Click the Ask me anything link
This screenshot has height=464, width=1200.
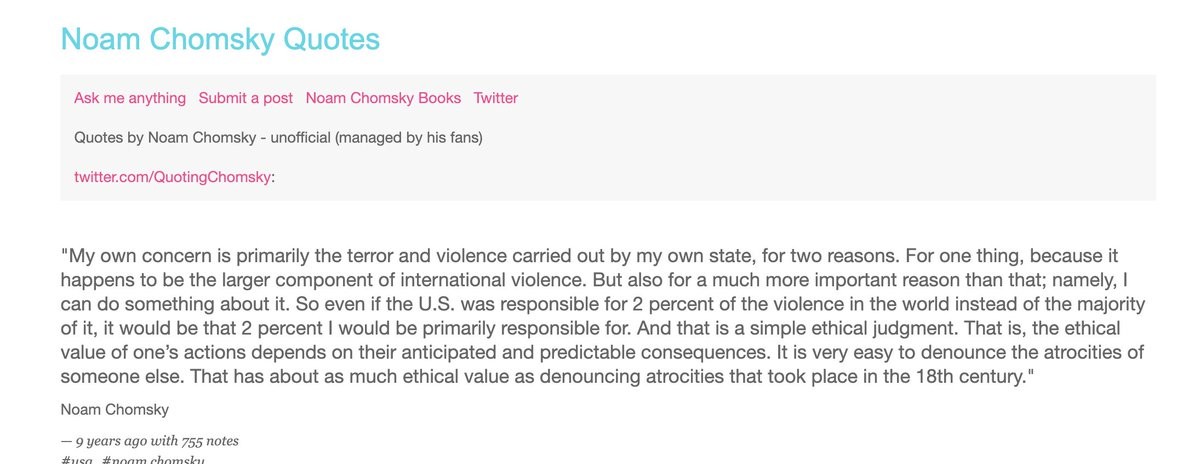tap(130, 98)
